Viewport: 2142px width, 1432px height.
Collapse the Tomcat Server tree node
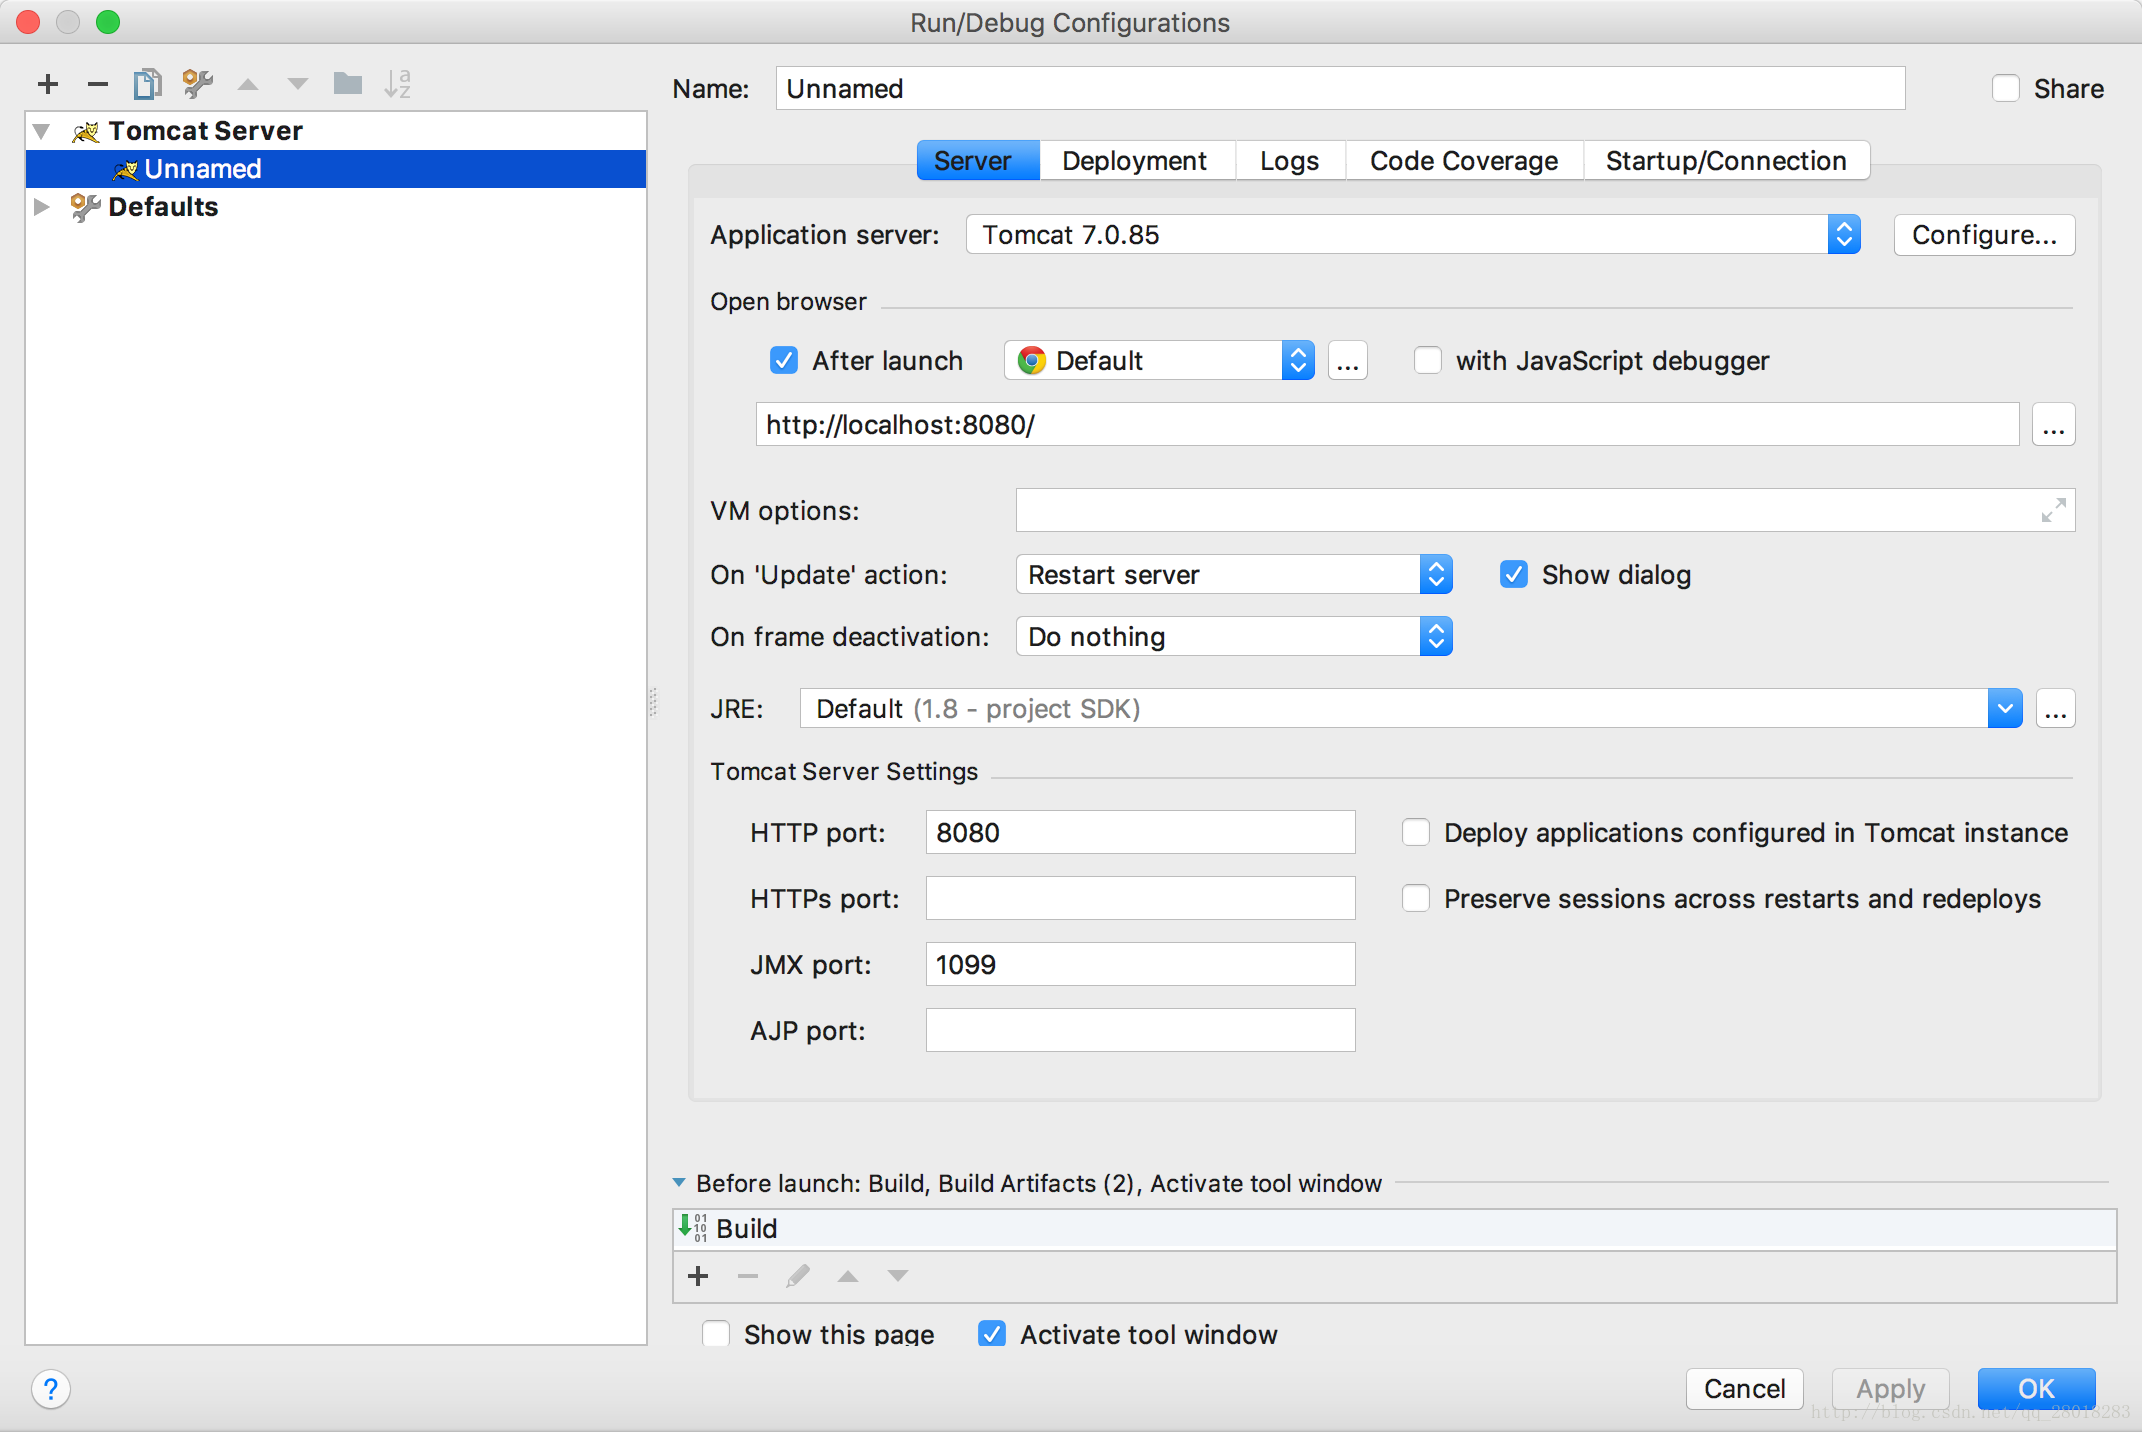click(42, 131)
